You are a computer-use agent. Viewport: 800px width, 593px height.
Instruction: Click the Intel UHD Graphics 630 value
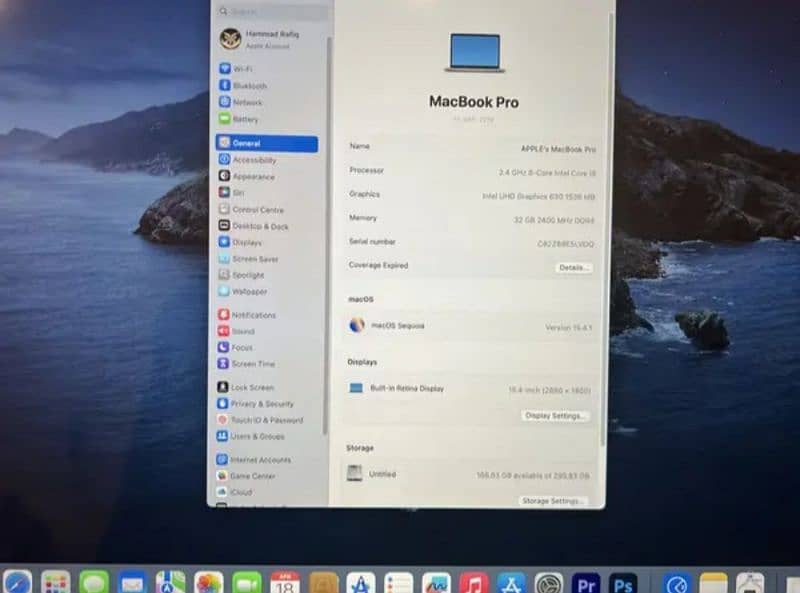538,196
